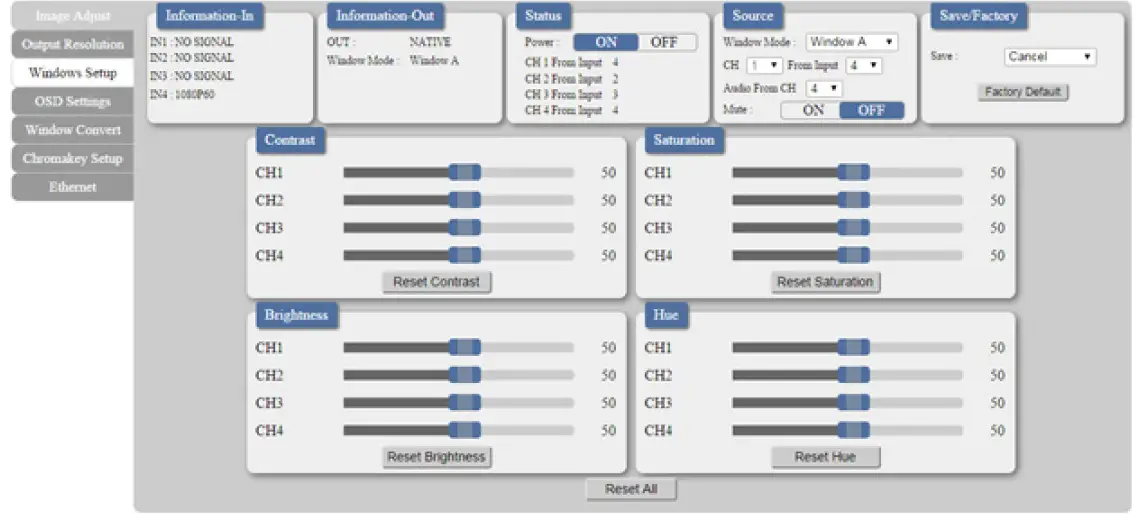Image resolution: width=1140 pixels, height=514 pixels.
Task: Click the Save/Factory panel header
Action: point(979,16)
